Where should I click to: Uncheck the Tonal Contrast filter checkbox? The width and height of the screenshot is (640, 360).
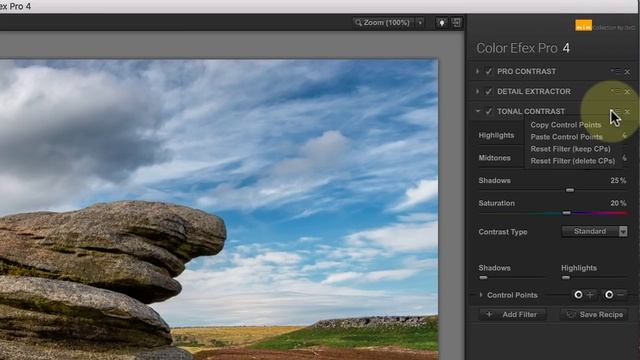coord(488,111)
